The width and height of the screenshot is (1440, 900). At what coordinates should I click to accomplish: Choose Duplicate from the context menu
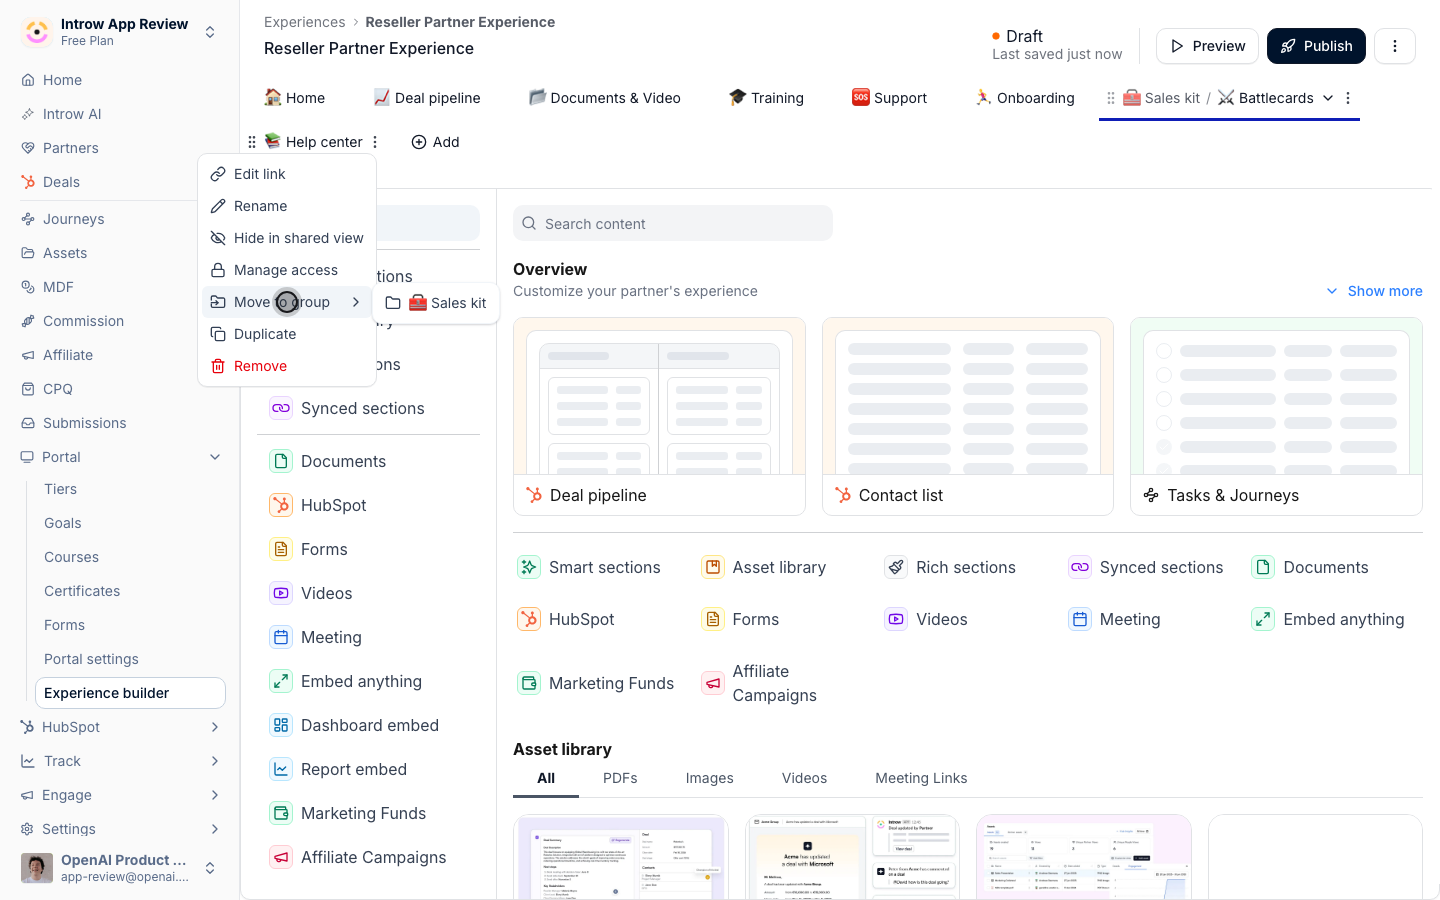pyautogui.click(x=287, y=334)
